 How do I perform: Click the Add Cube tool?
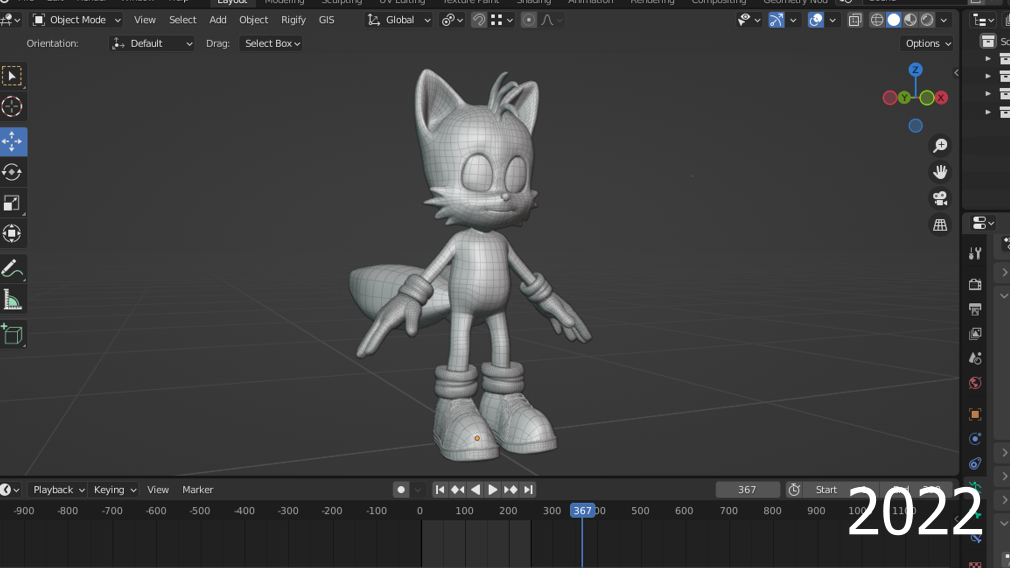click(12, 334)
